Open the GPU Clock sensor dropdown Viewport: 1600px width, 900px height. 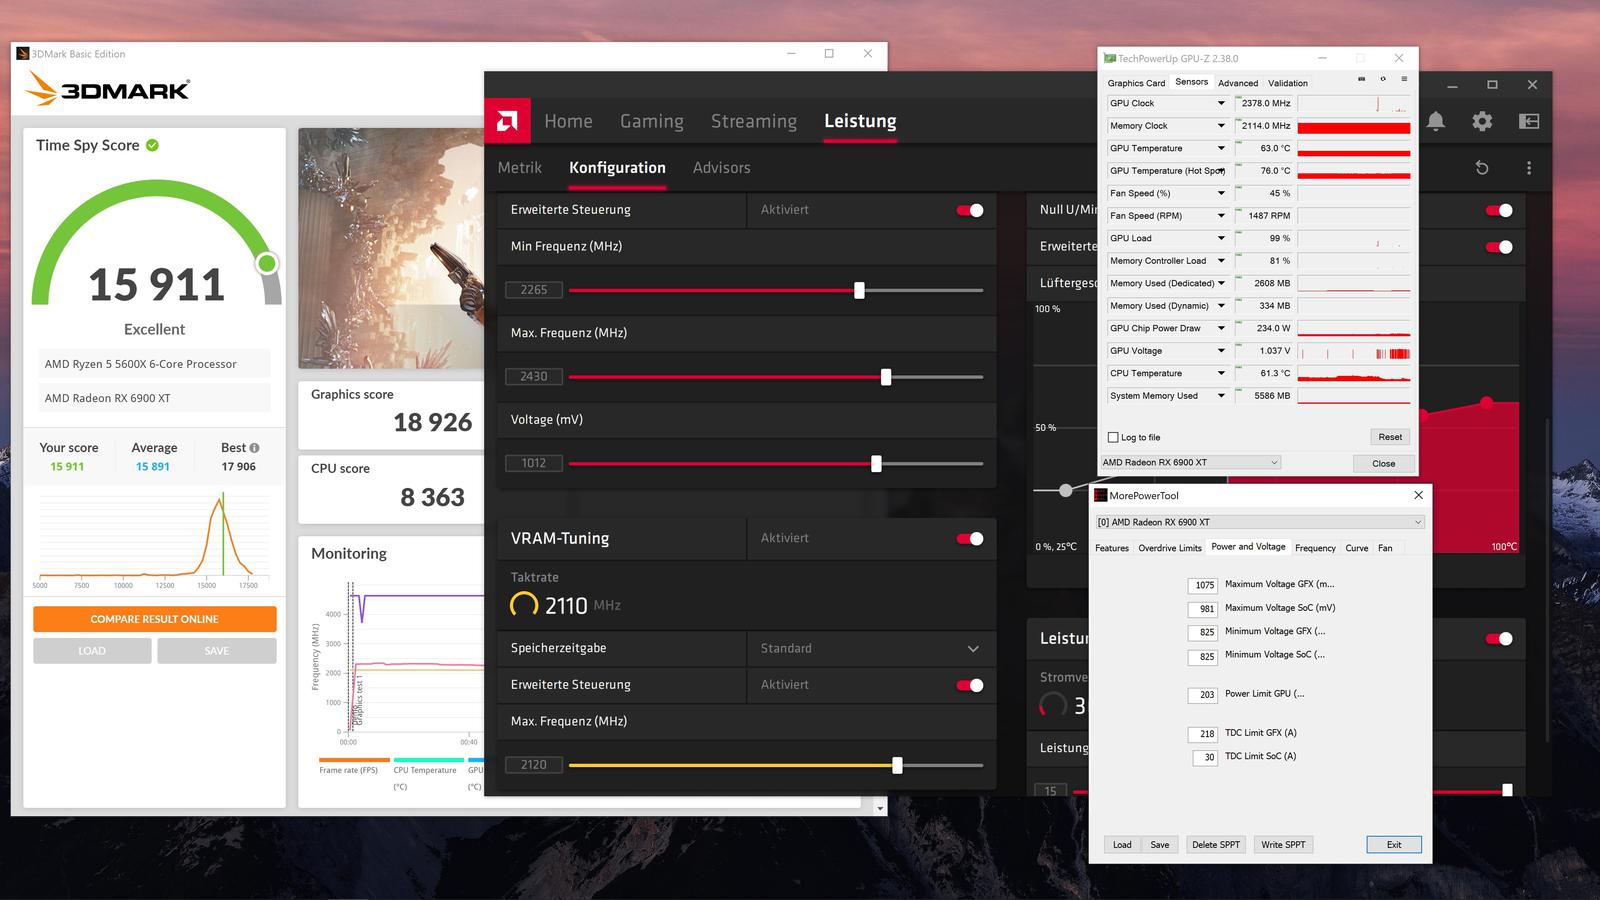(1221, 103)
